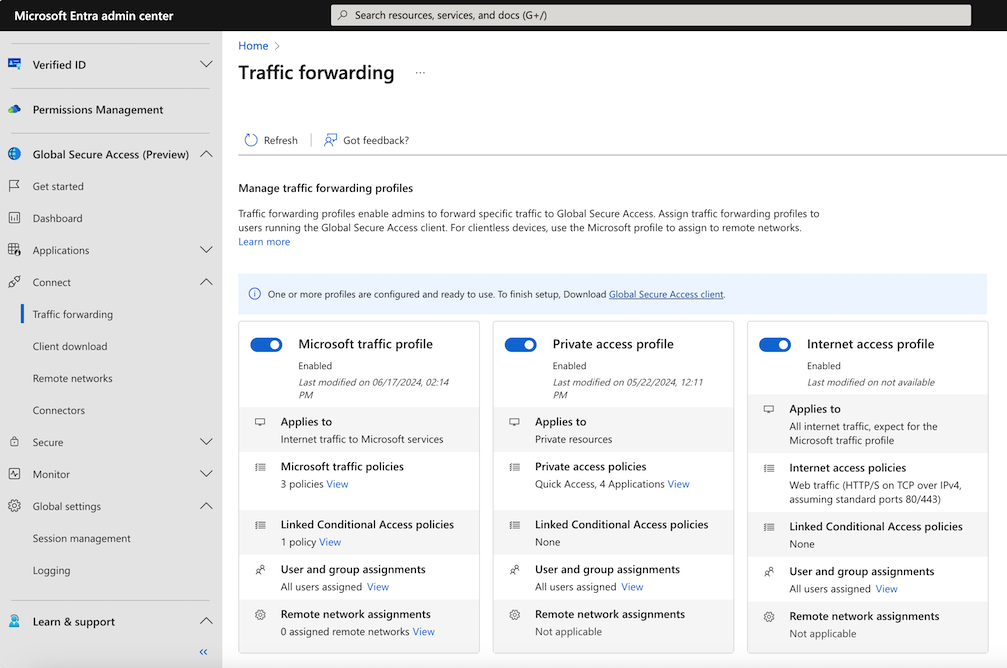This screenshot has width=1007, height=668.
Task: Disable the Microsoft traffic profile toggle
Action: click(266, 344)
